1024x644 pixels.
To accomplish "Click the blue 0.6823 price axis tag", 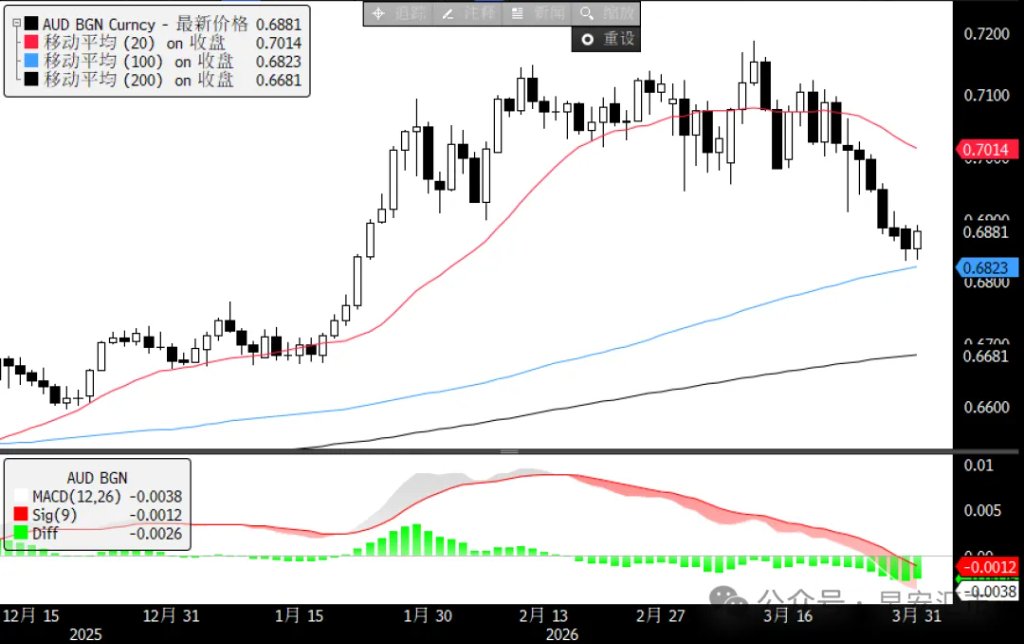I will click(988, 268).
